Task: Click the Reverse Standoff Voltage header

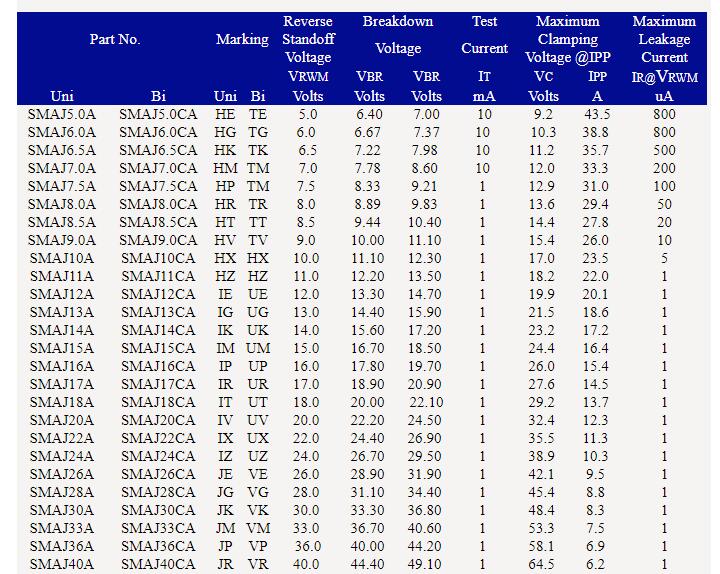Action: [308, 40]
